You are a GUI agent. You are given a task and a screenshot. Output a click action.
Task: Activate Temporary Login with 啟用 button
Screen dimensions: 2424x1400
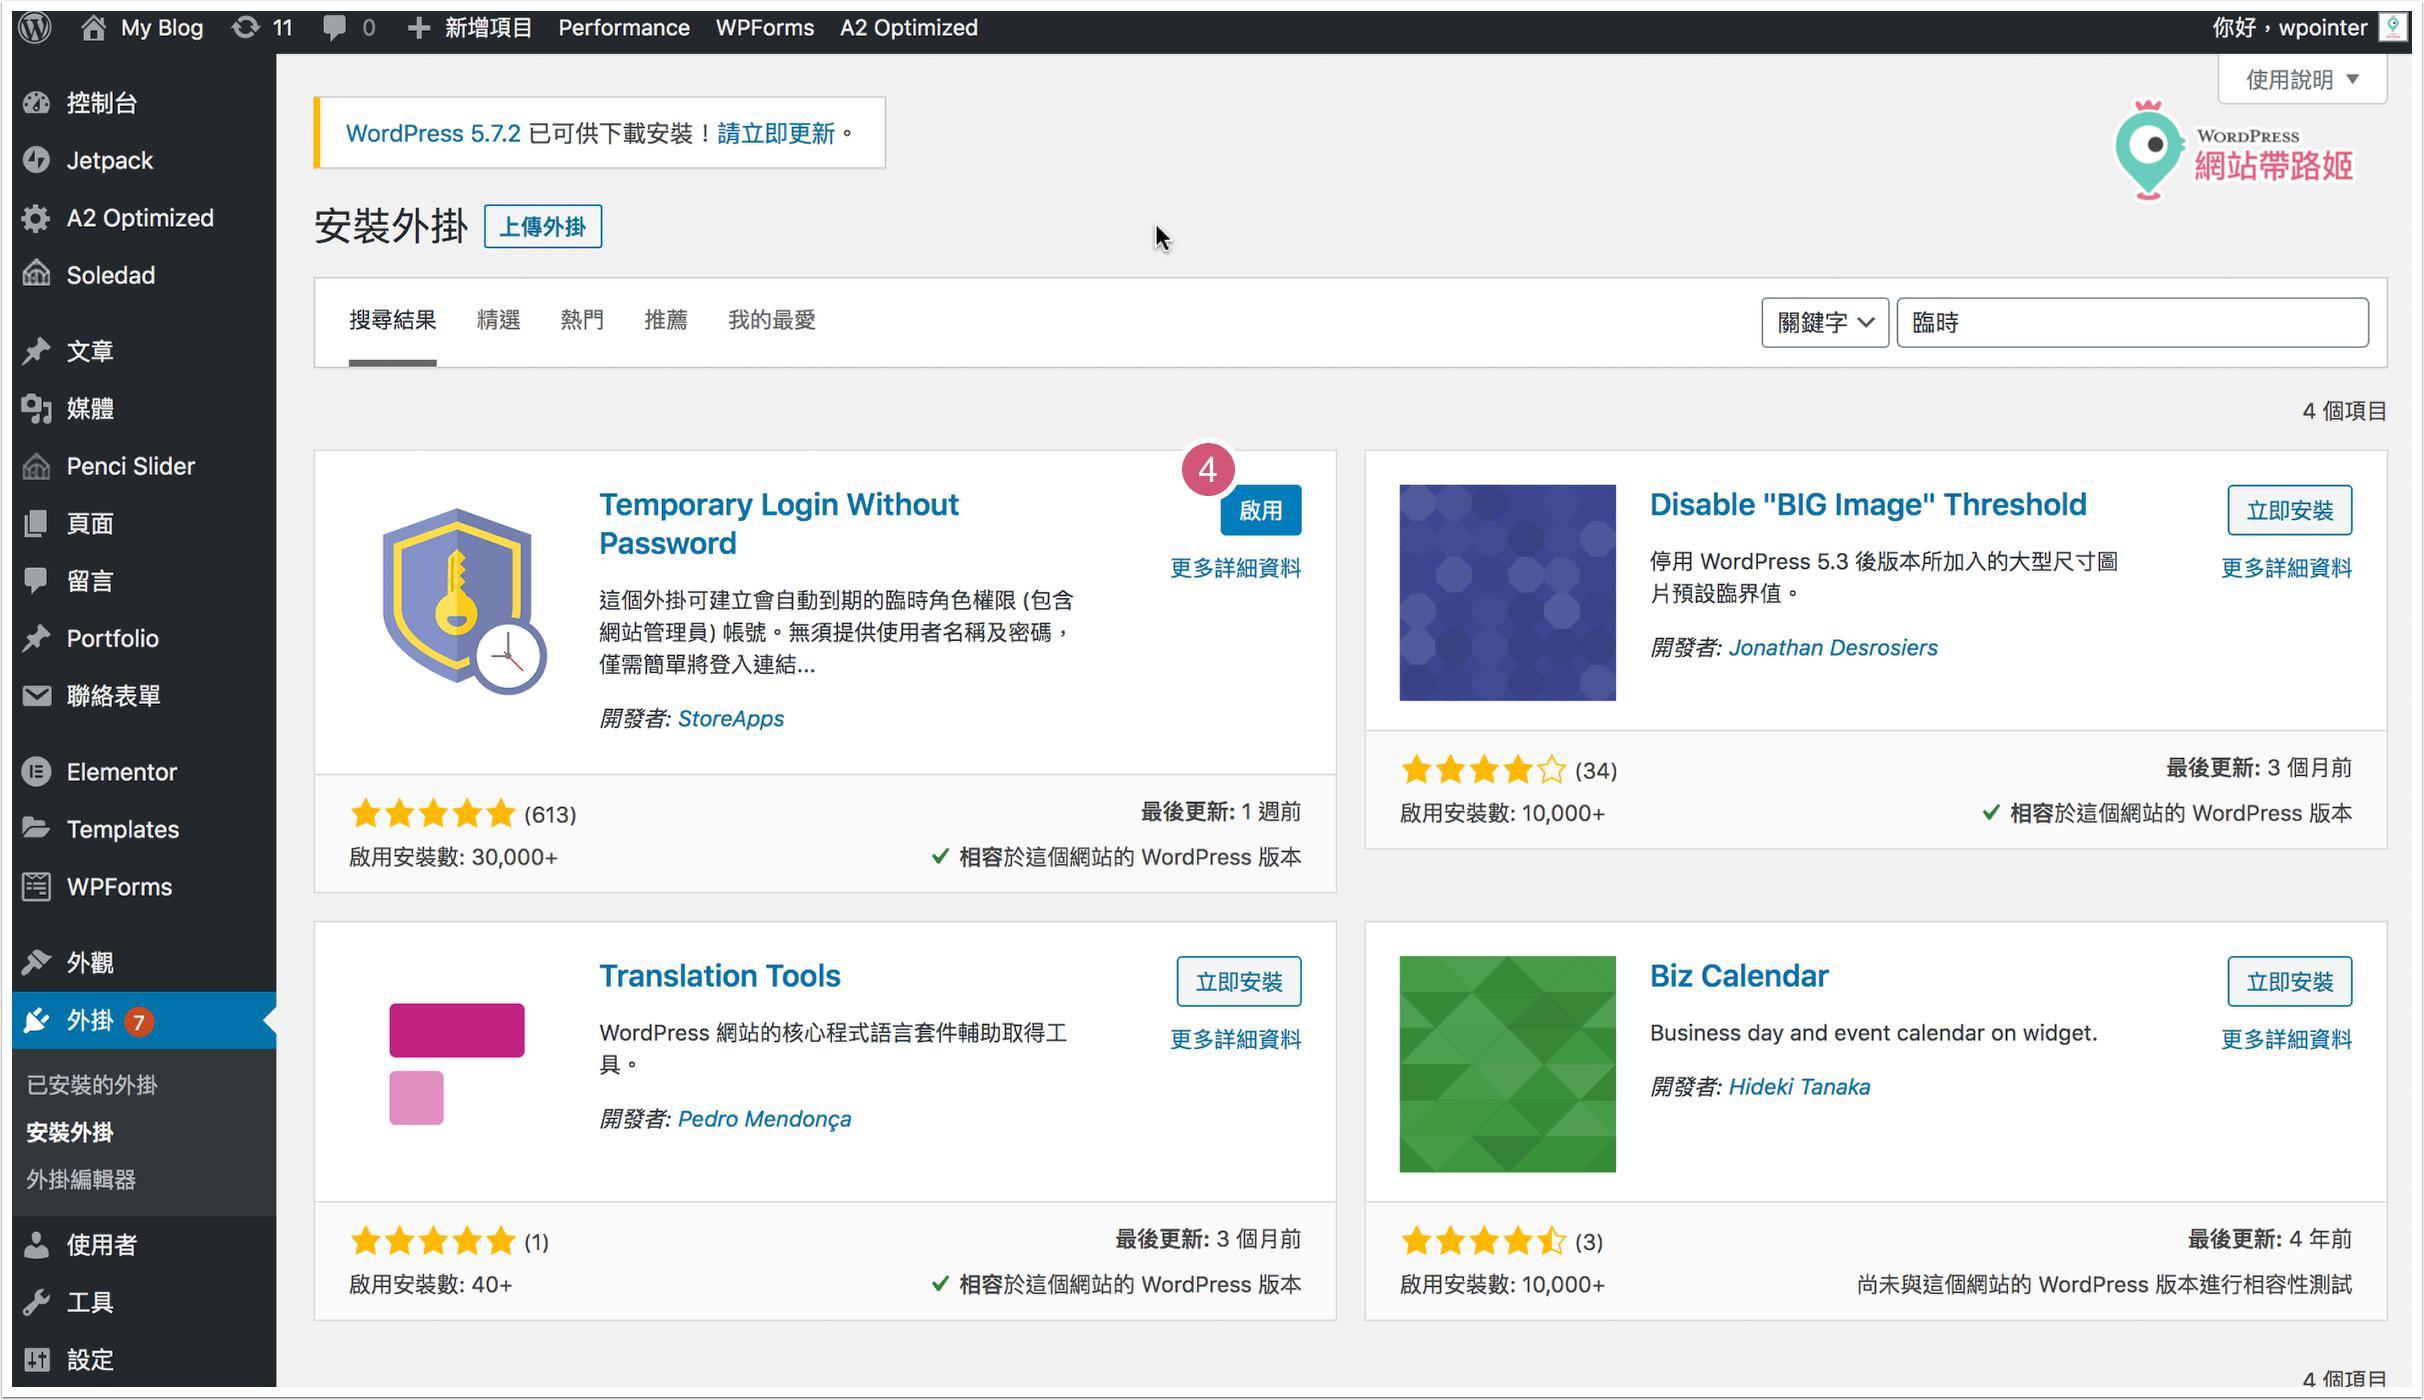tap(1260, 510)
